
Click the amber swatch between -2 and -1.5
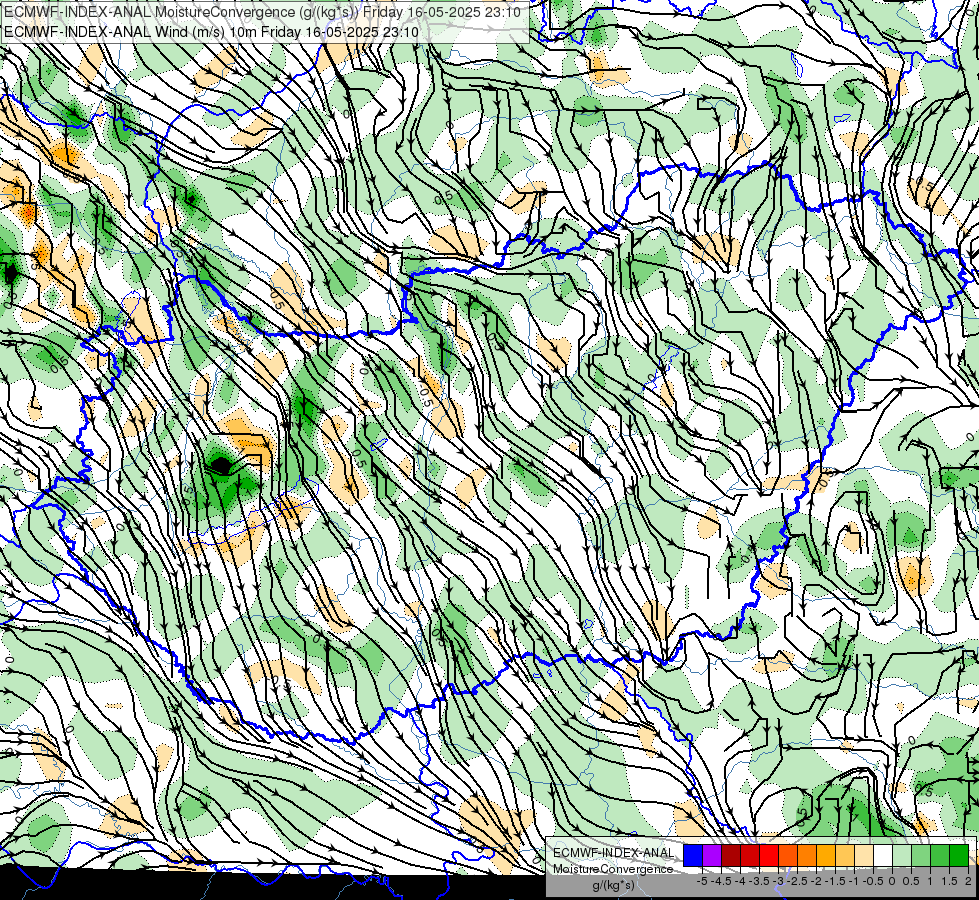826,855
